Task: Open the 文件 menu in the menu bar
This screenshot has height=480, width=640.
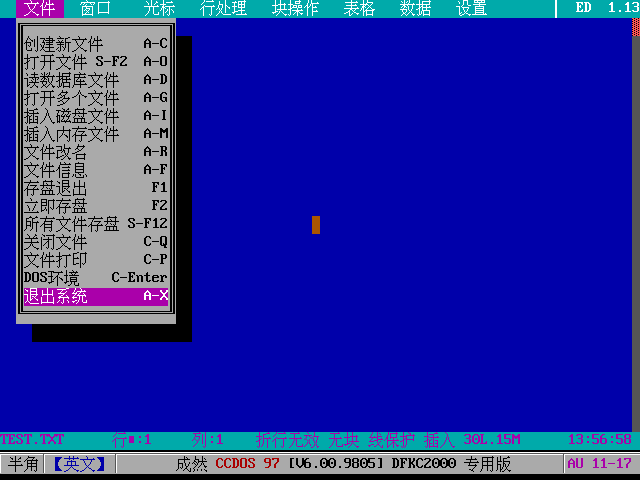Action: click(40, 9)
